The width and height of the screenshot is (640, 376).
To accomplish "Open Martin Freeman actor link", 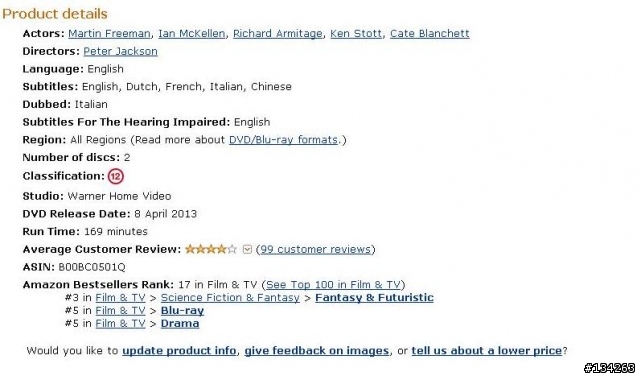I will [109, 33].
